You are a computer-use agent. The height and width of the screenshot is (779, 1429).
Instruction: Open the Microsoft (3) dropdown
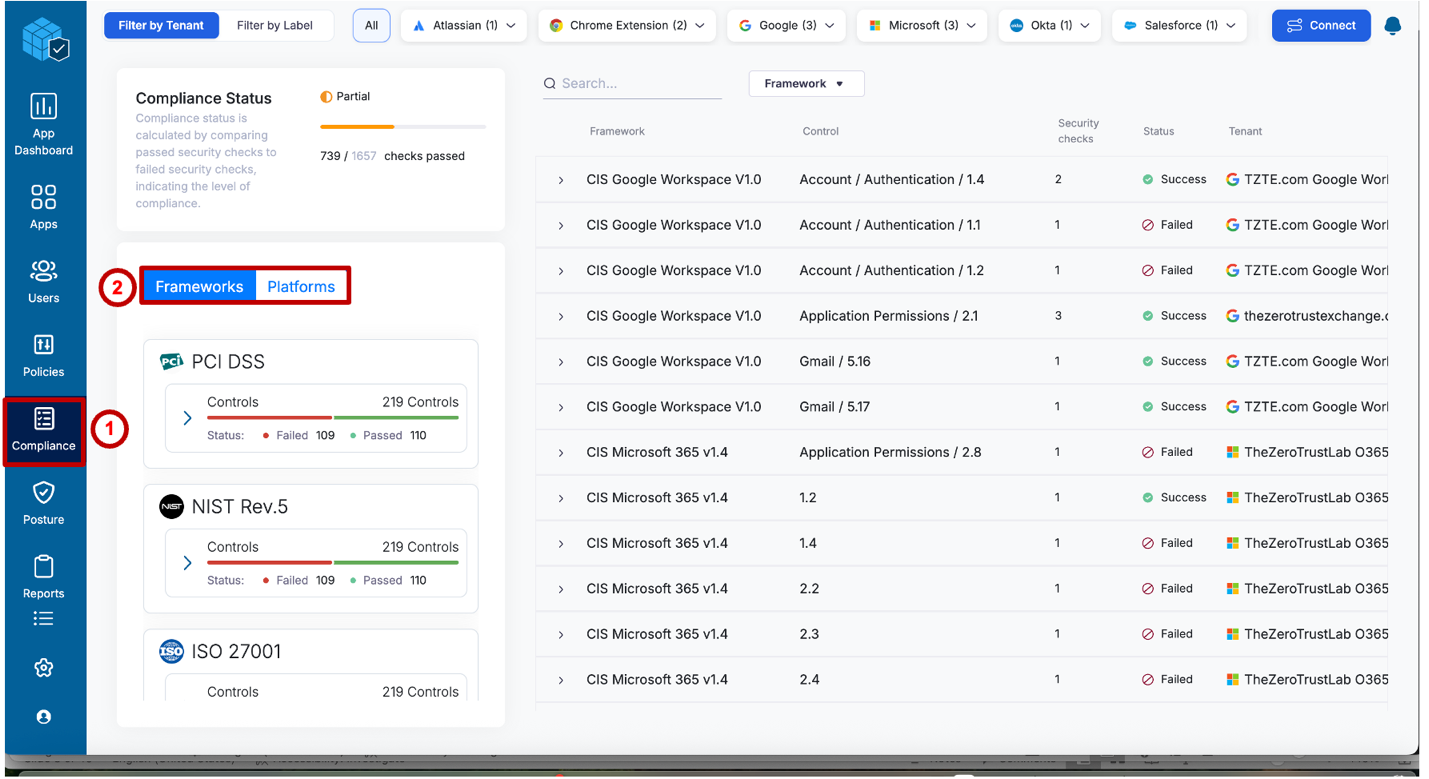click(x=922, y=26)
